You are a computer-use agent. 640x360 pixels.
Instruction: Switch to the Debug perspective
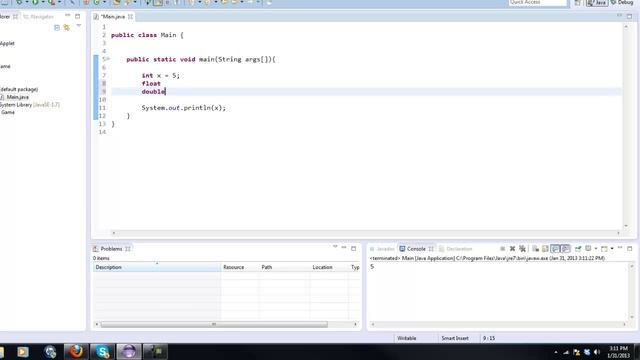[622, 2]
